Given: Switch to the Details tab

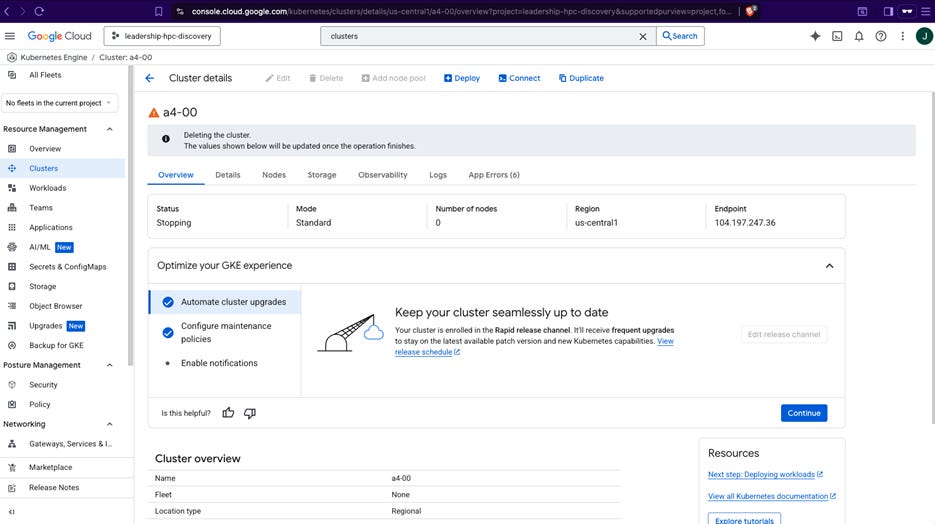Looking at the screenshot, I should coord(228,175).
